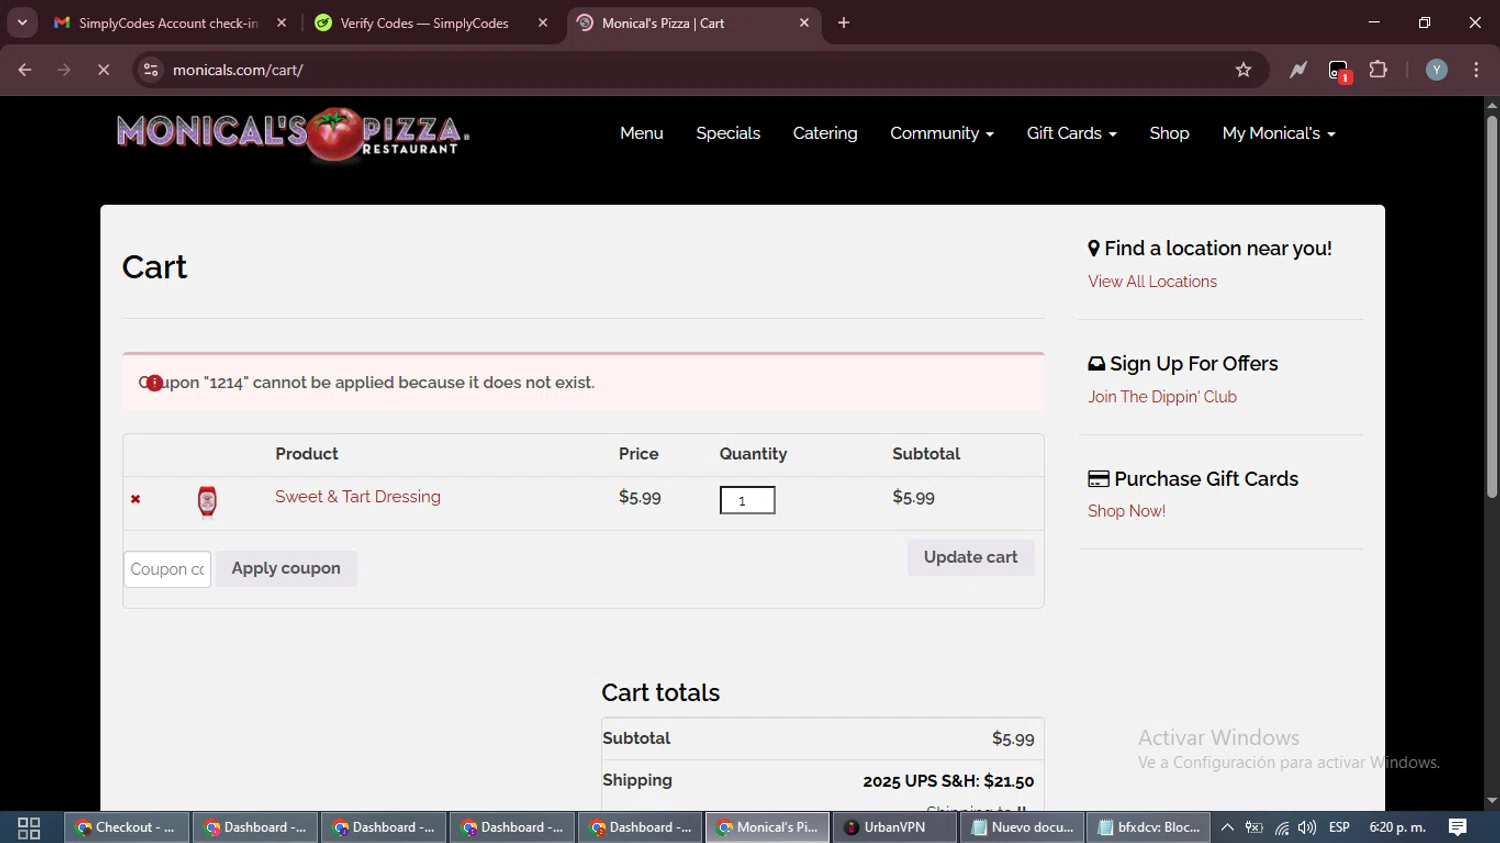Screen dimensions: 1500x843
Task: View site information icon in address bar
Action: (151, 70)
